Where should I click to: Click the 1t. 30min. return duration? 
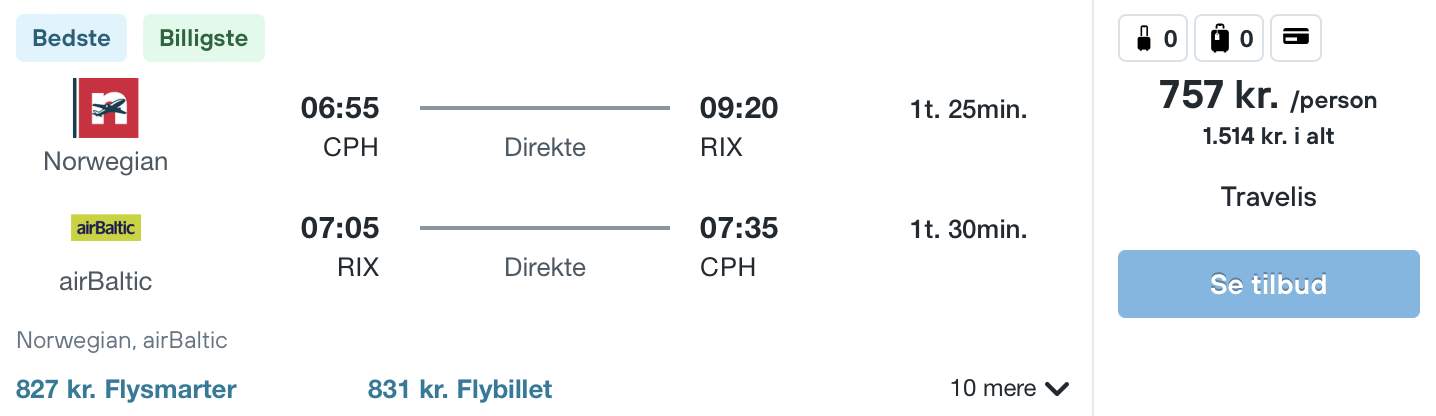969,229
